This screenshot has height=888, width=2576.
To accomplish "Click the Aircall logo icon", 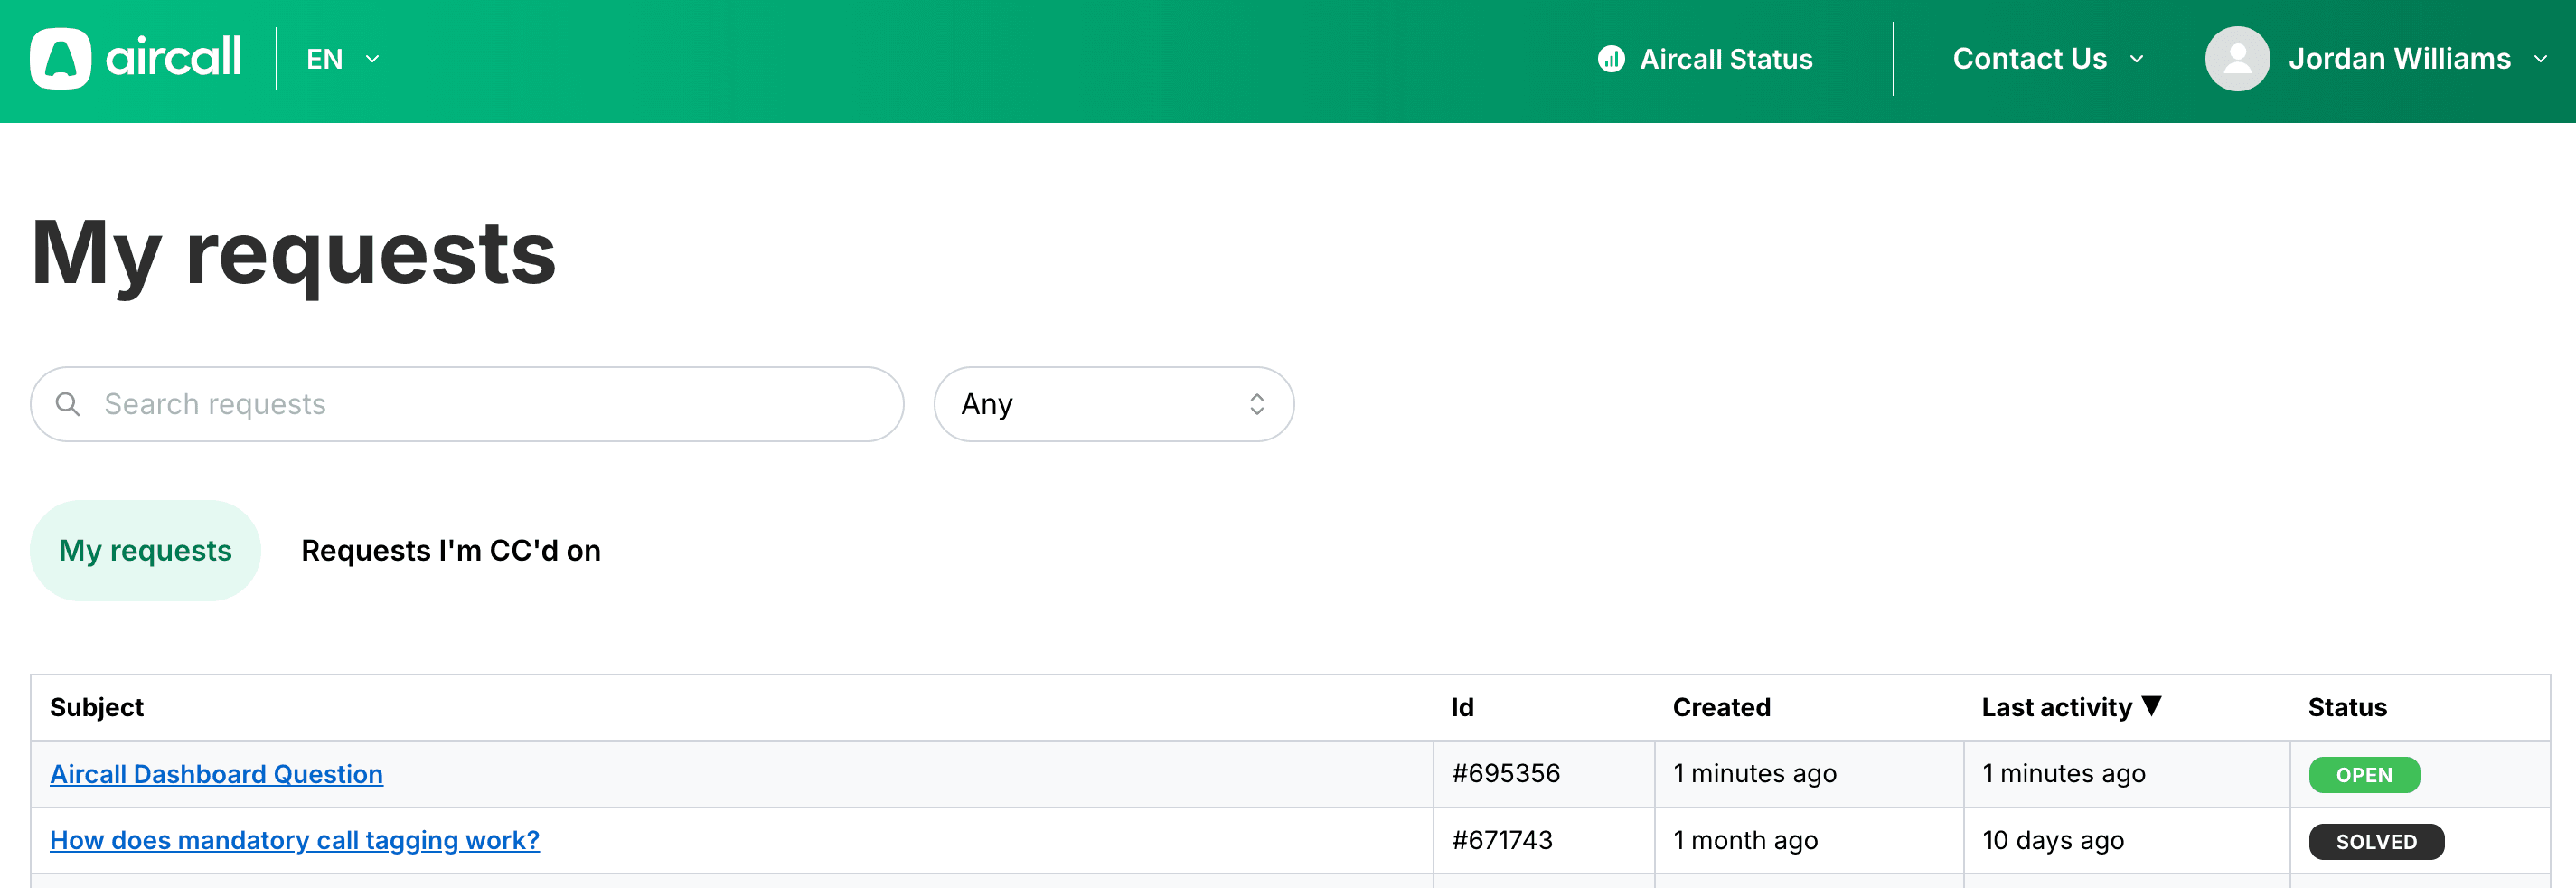I will click(x=61, y=59).
